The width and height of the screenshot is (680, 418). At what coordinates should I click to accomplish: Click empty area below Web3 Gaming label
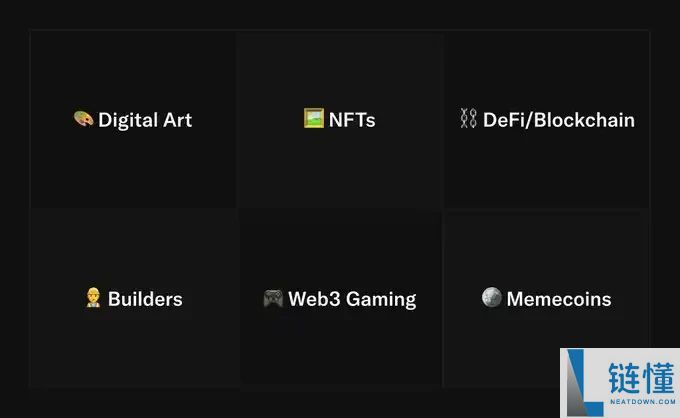pyautogui.click(x=340, y=347)
